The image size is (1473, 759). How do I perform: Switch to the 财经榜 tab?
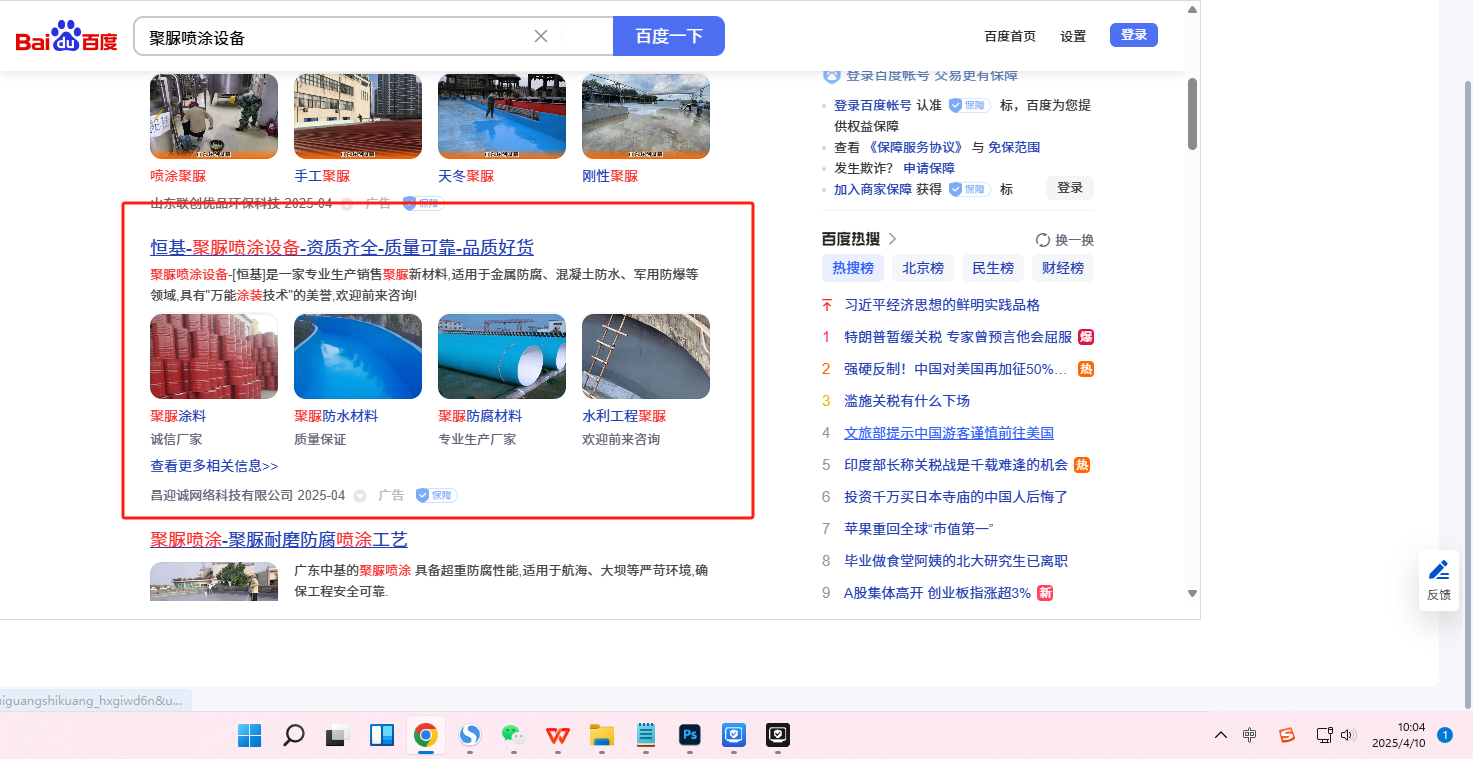coord(1063,268)
